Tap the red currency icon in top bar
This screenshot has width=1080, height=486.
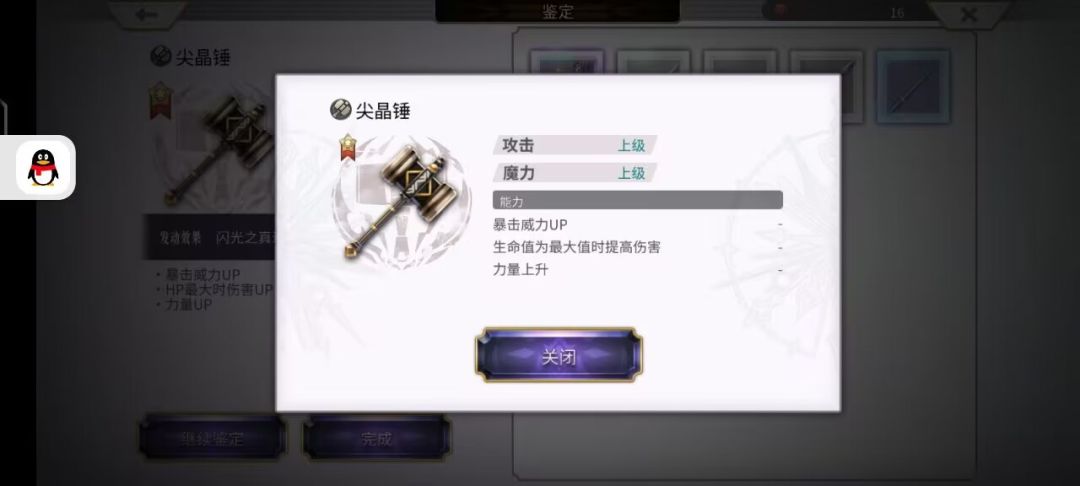point(780,10)
